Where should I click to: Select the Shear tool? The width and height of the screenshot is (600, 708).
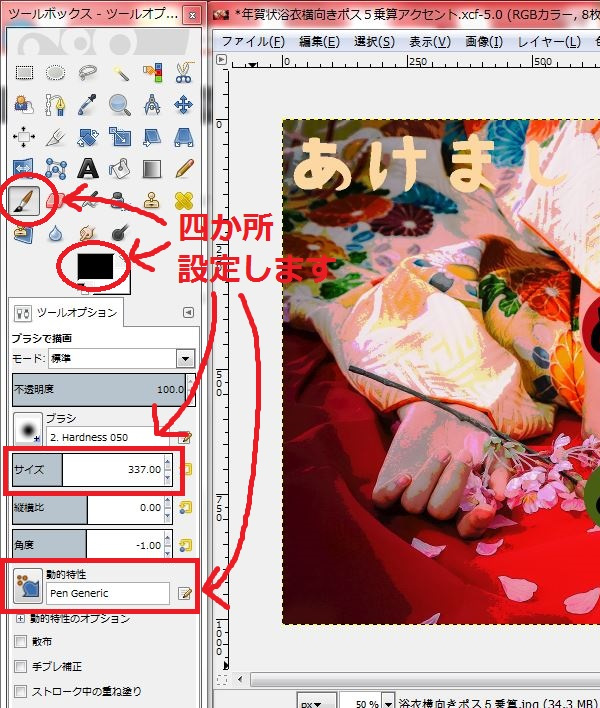[x=152, y=137]
